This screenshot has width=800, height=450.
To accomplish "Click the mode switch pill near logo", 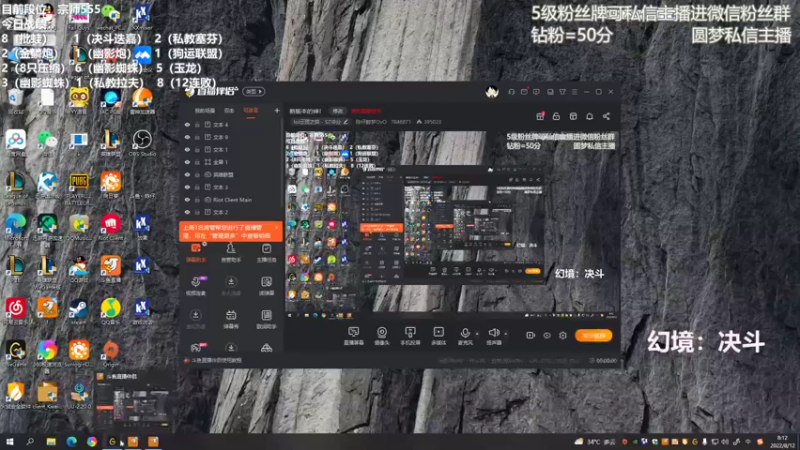I will pyautogui.click(x=254, y=91).
